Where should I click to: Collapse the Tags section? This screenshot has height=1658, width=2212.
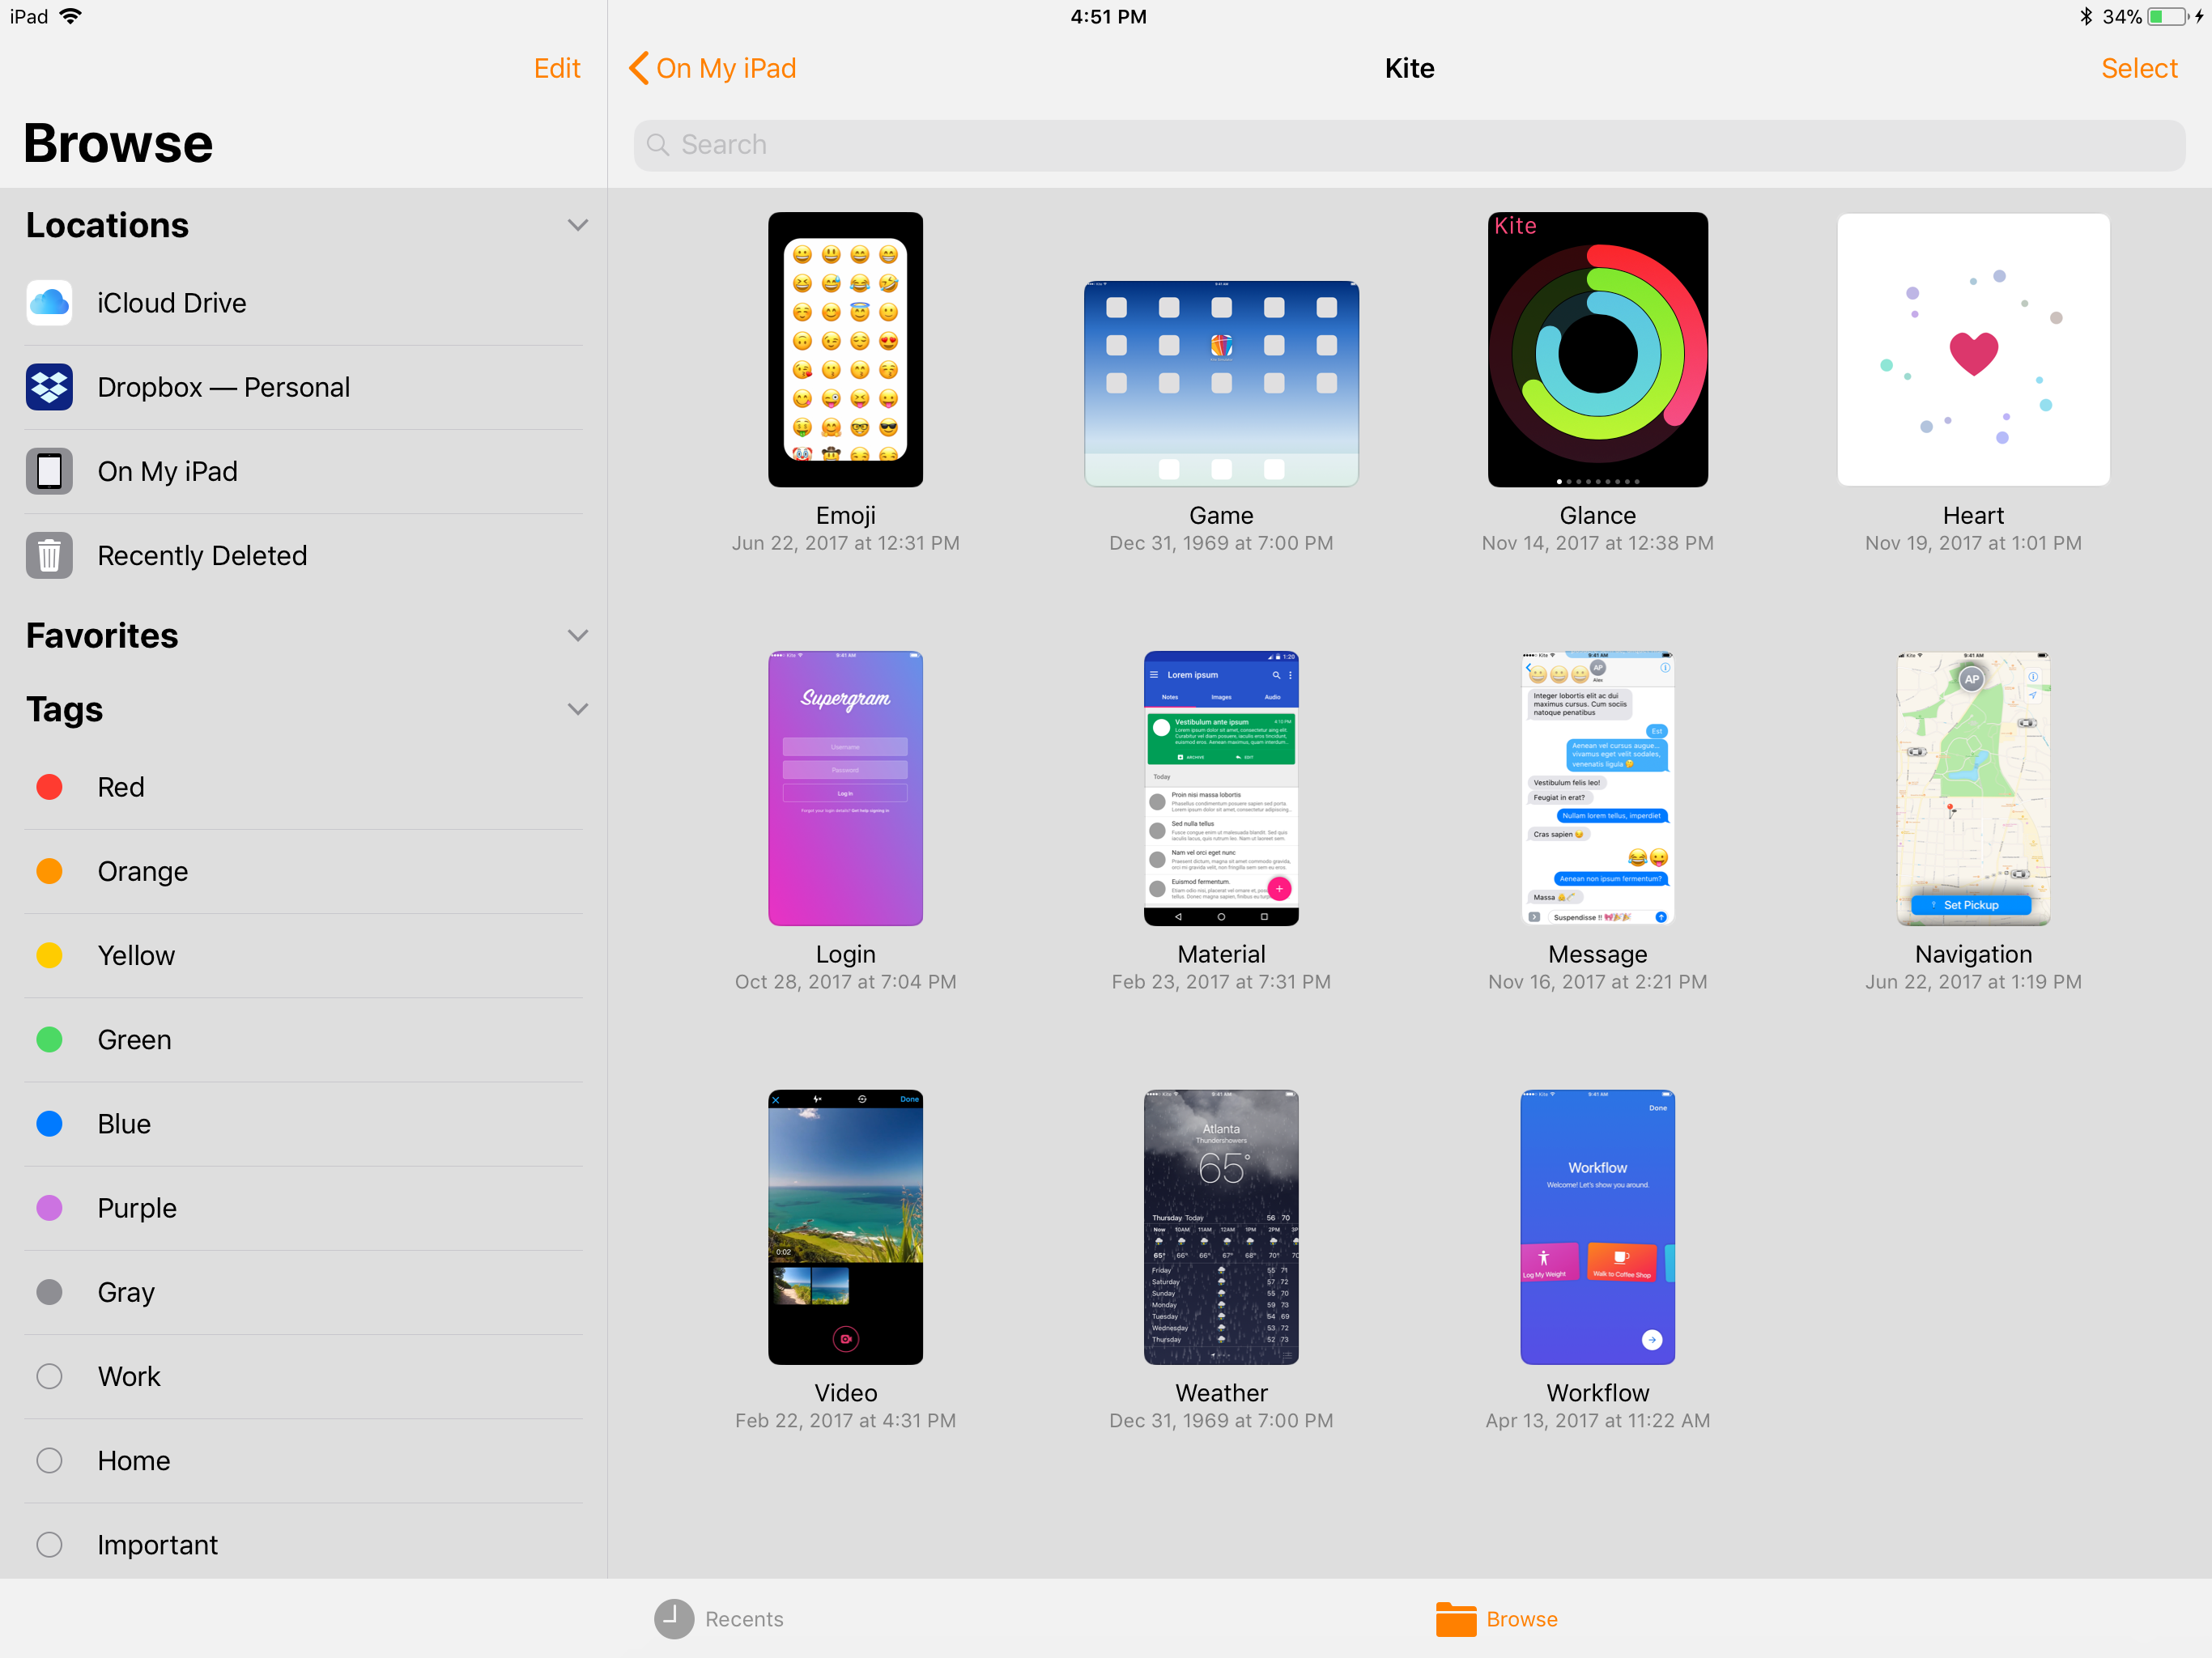pos(577,709)
